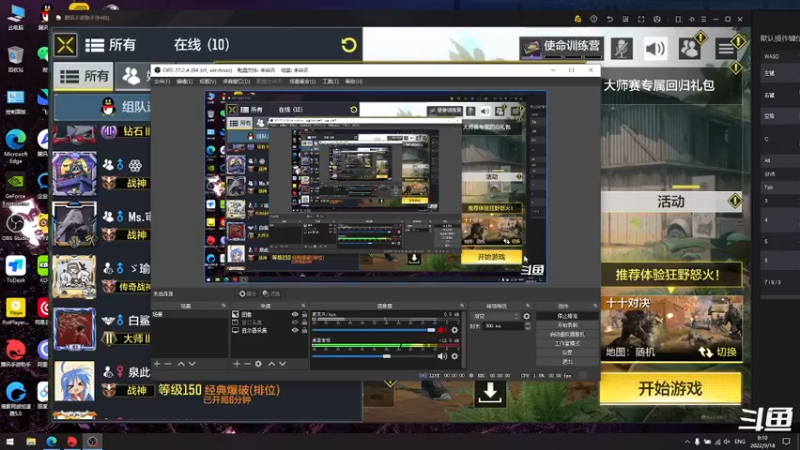Open scene transition type dropdown
800x450 pixels.
point(495,316)
